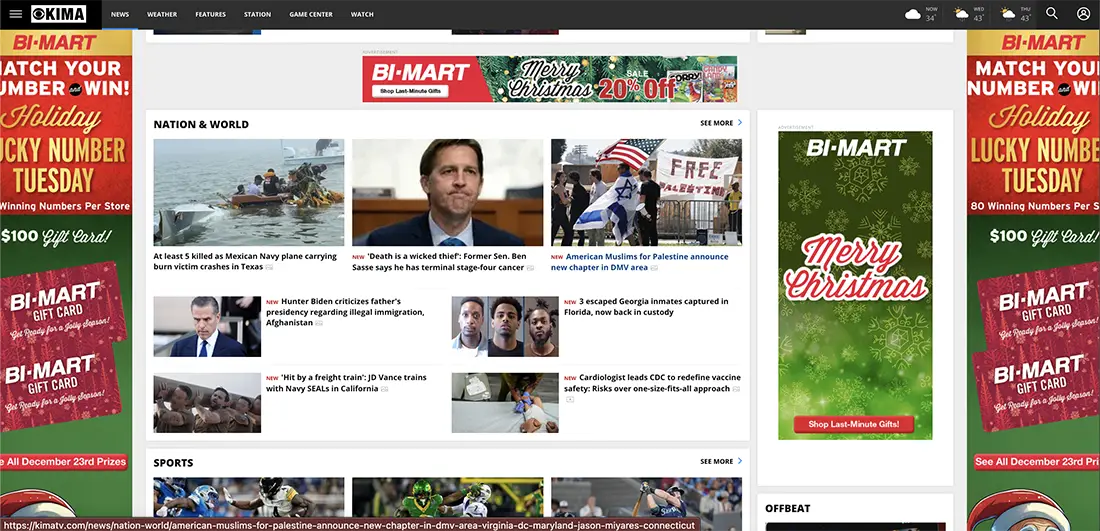Viewport: 1100px width, 531px height.
Task: Open Mexican Navy plane crash headline
Action: click(245, 262)
